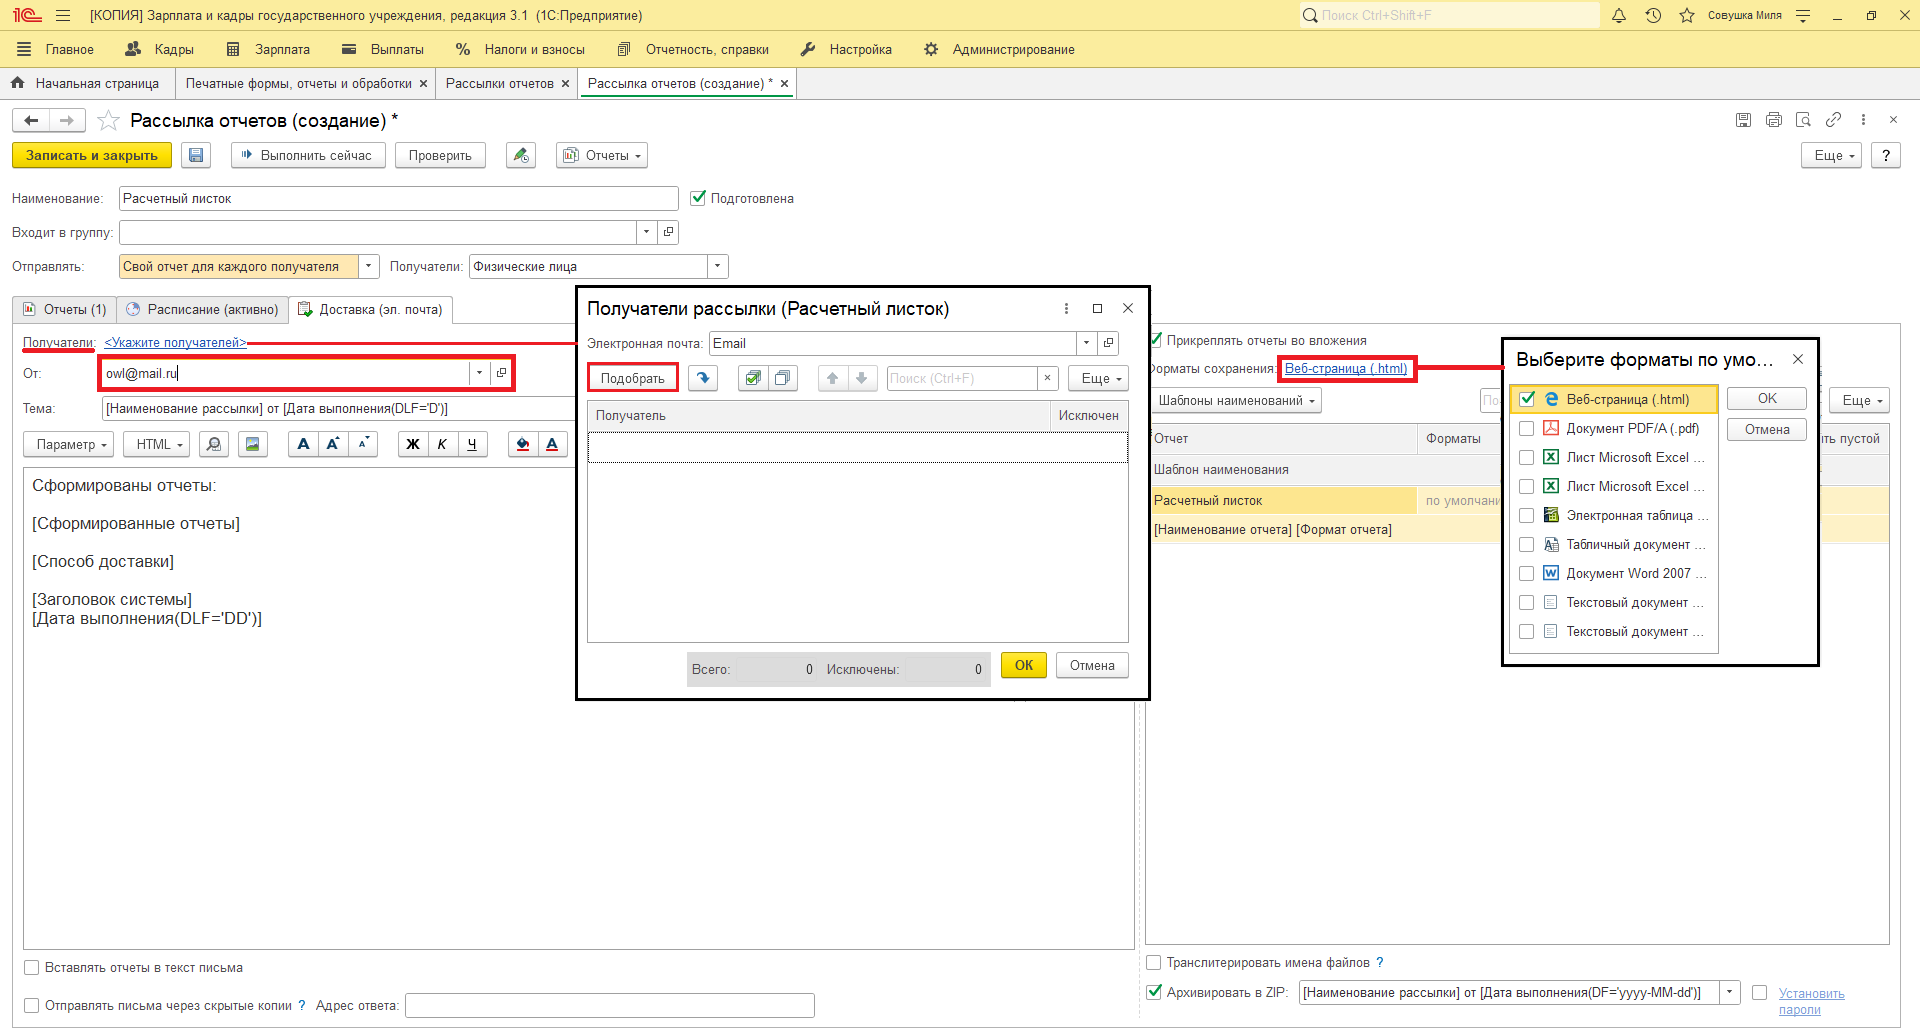Click the schedule edit icon next to Проверить
This screenshot has height=1033, width=1920.
click(x=520, y=155)
